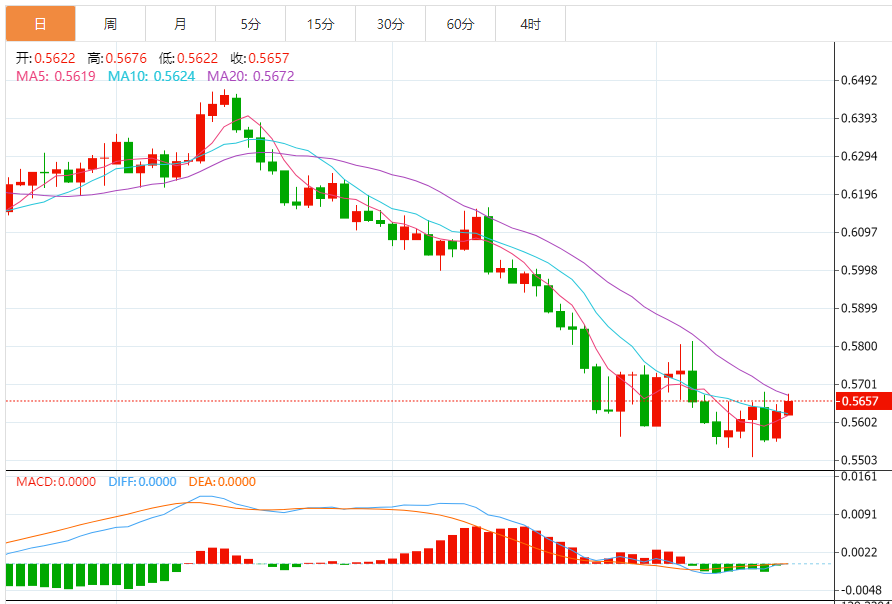892x604 pixels.
Task: Click the 0.5503 price axis label
Action: (x=860, y=460)
